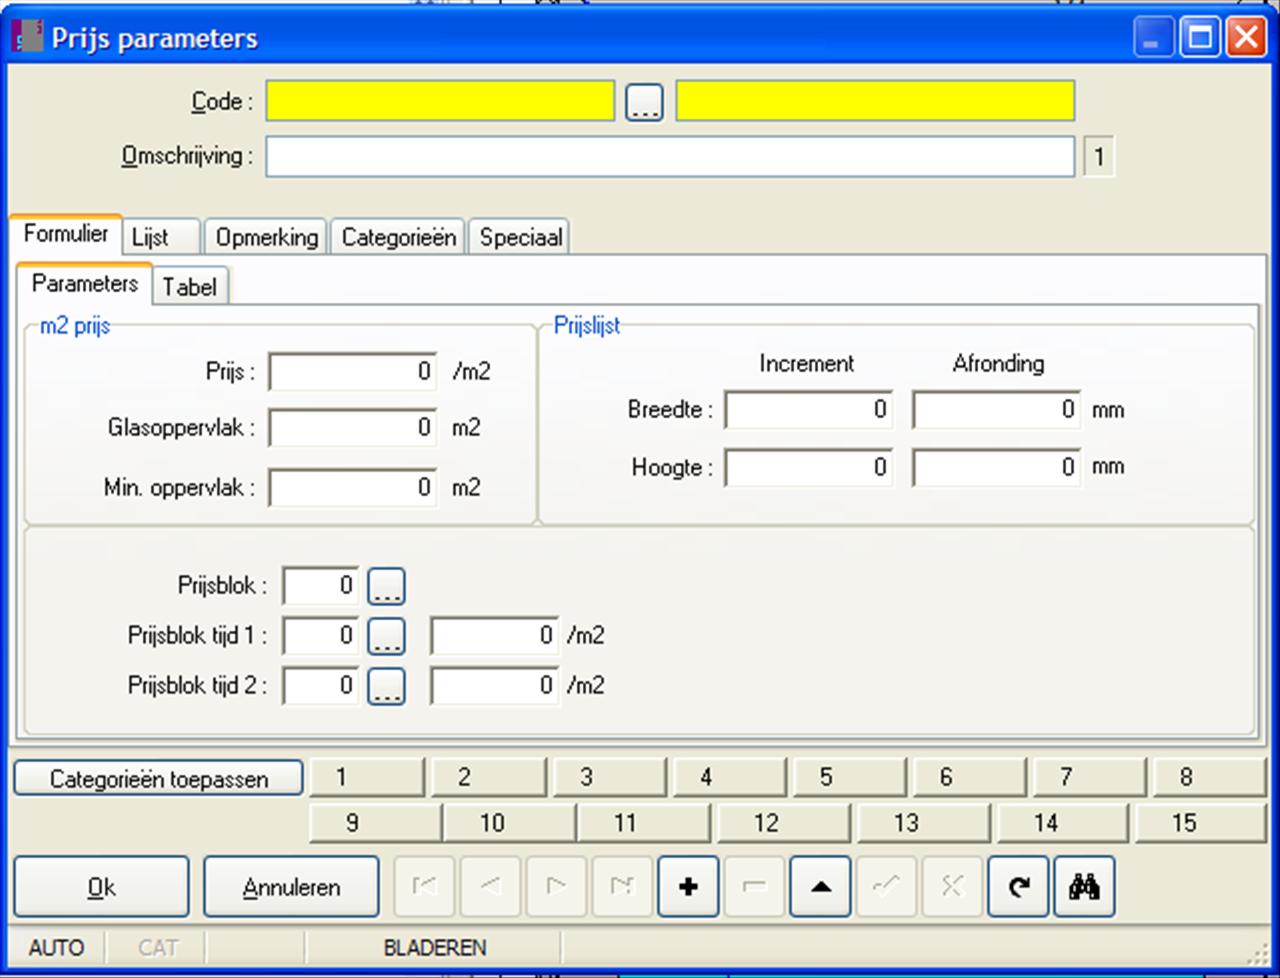Open the Prijsblok lookup ellipsis button
Viewport: 1280px width, 978px height.
[x=386, y=586]
